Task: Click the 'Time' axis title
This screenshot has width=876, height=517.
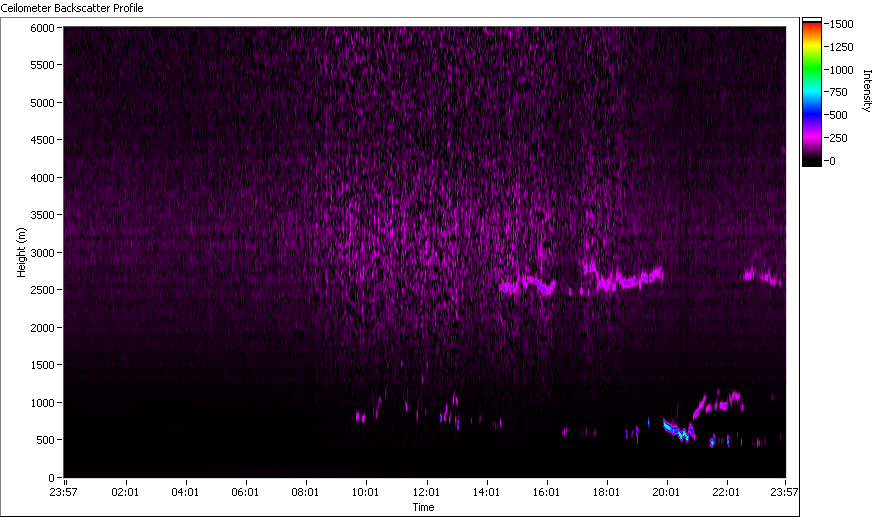Action: point(423,507)
